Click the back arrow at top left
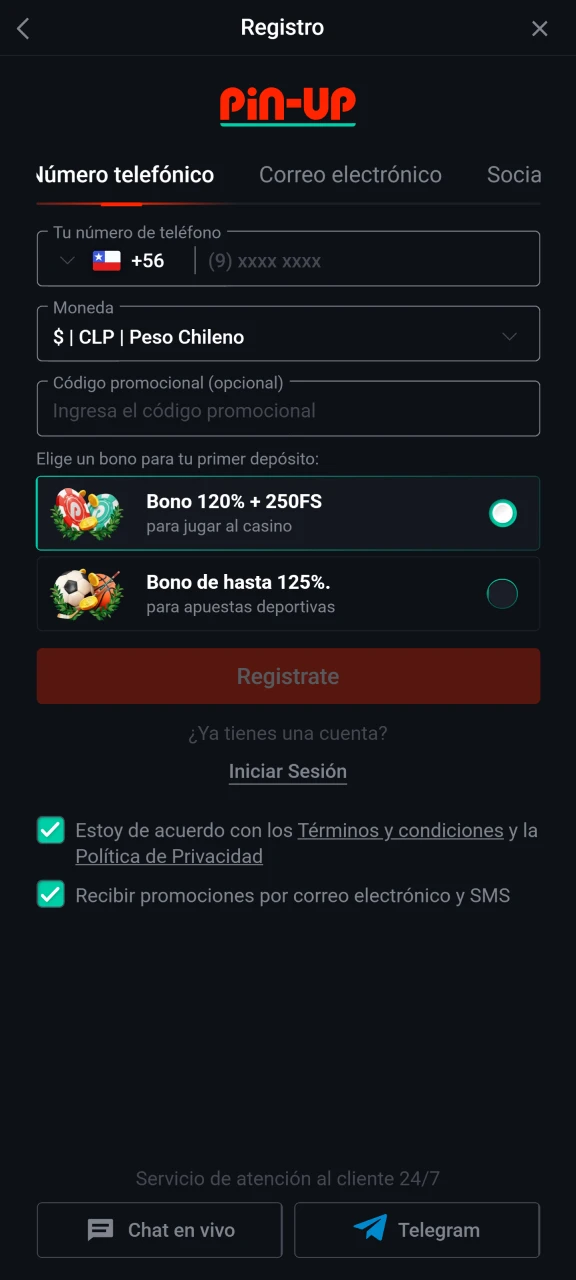Screen dimensions: 576x1280 click(x=22, y=28)
